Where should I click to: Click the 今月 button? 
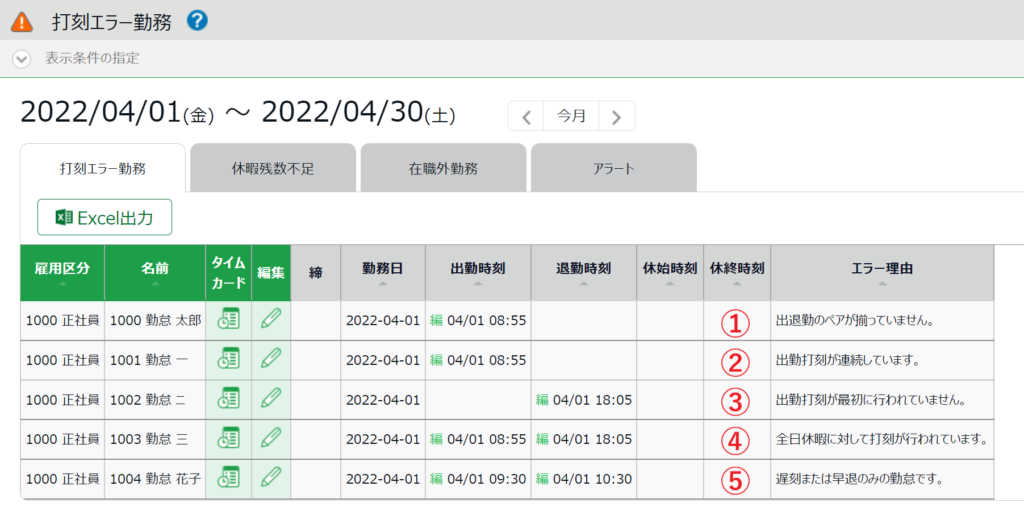pos(571,116)
